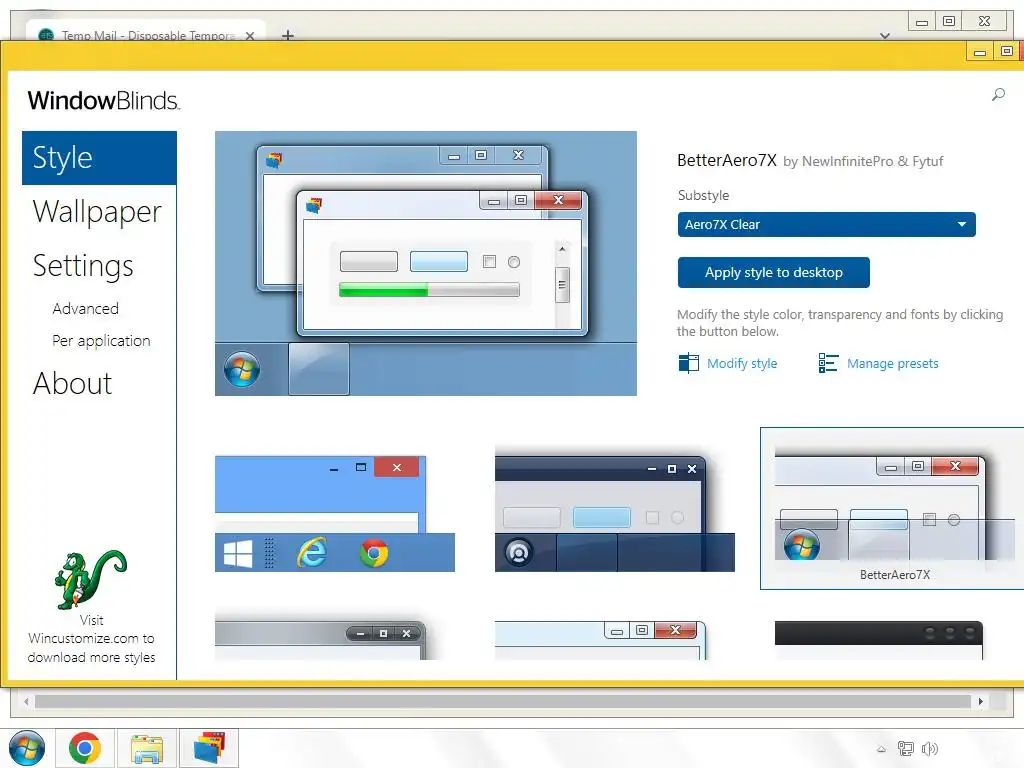Viewport: 1024px width, 768px height.
Task: Click the Manage presets list icon
Action: tap(828, 363)
